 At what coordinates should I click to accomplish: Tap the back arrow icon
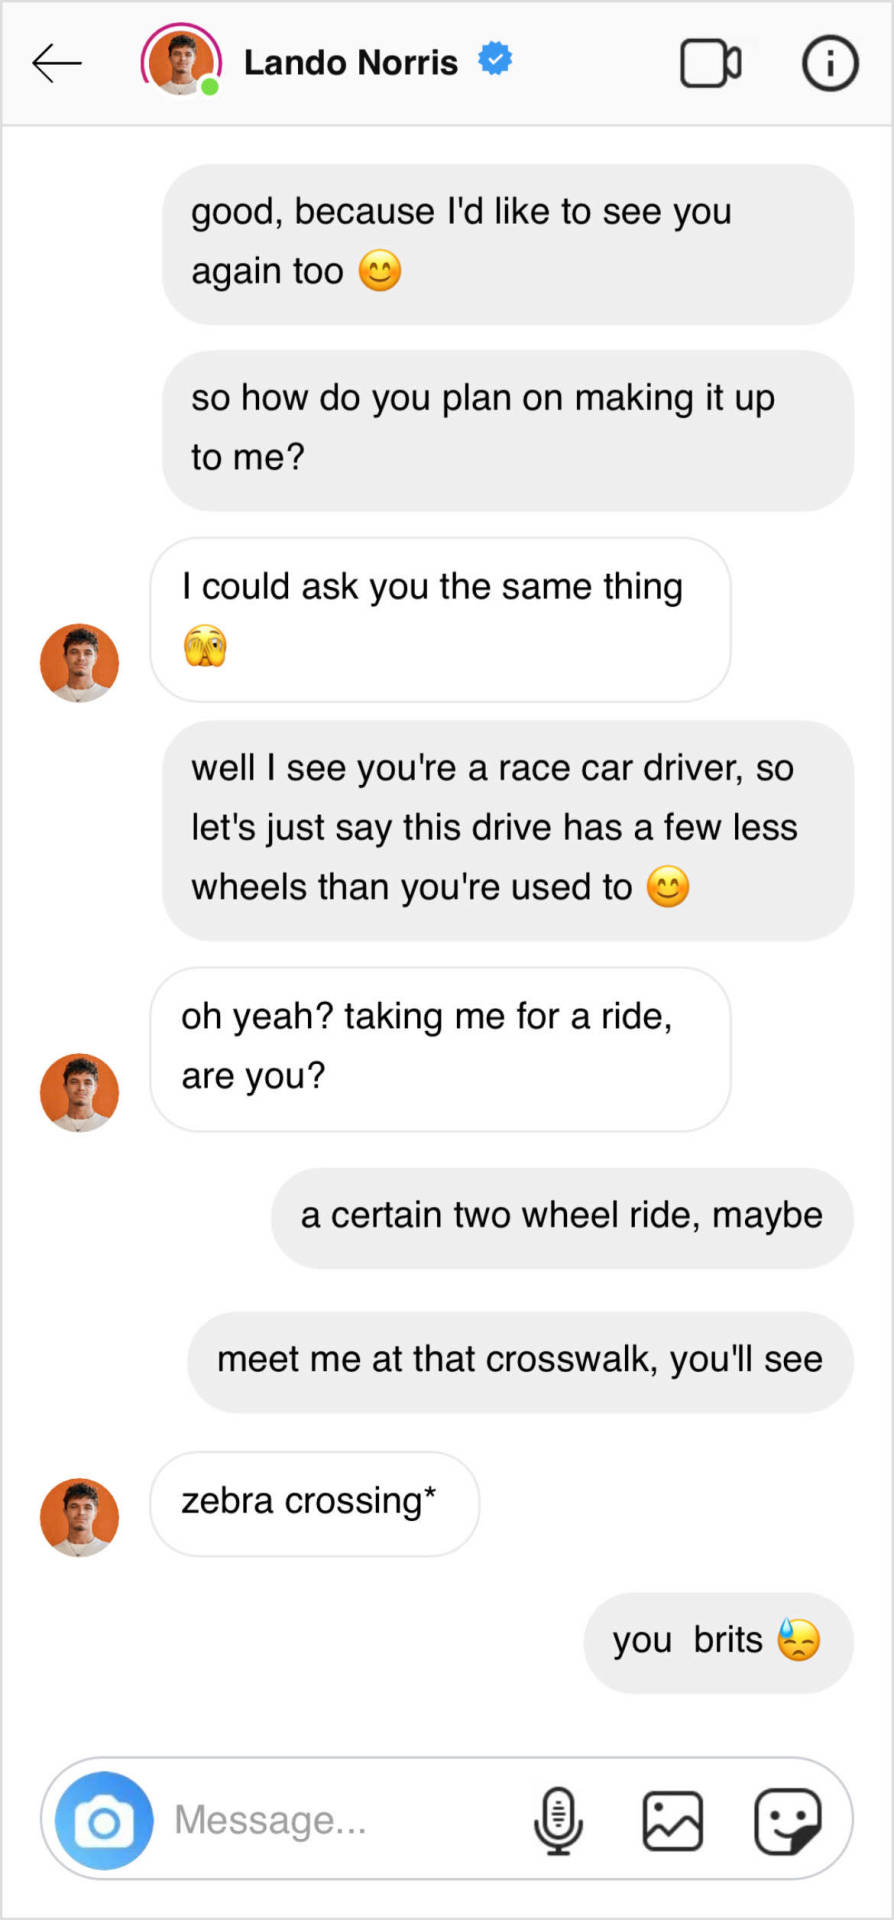tap(57, 63)
